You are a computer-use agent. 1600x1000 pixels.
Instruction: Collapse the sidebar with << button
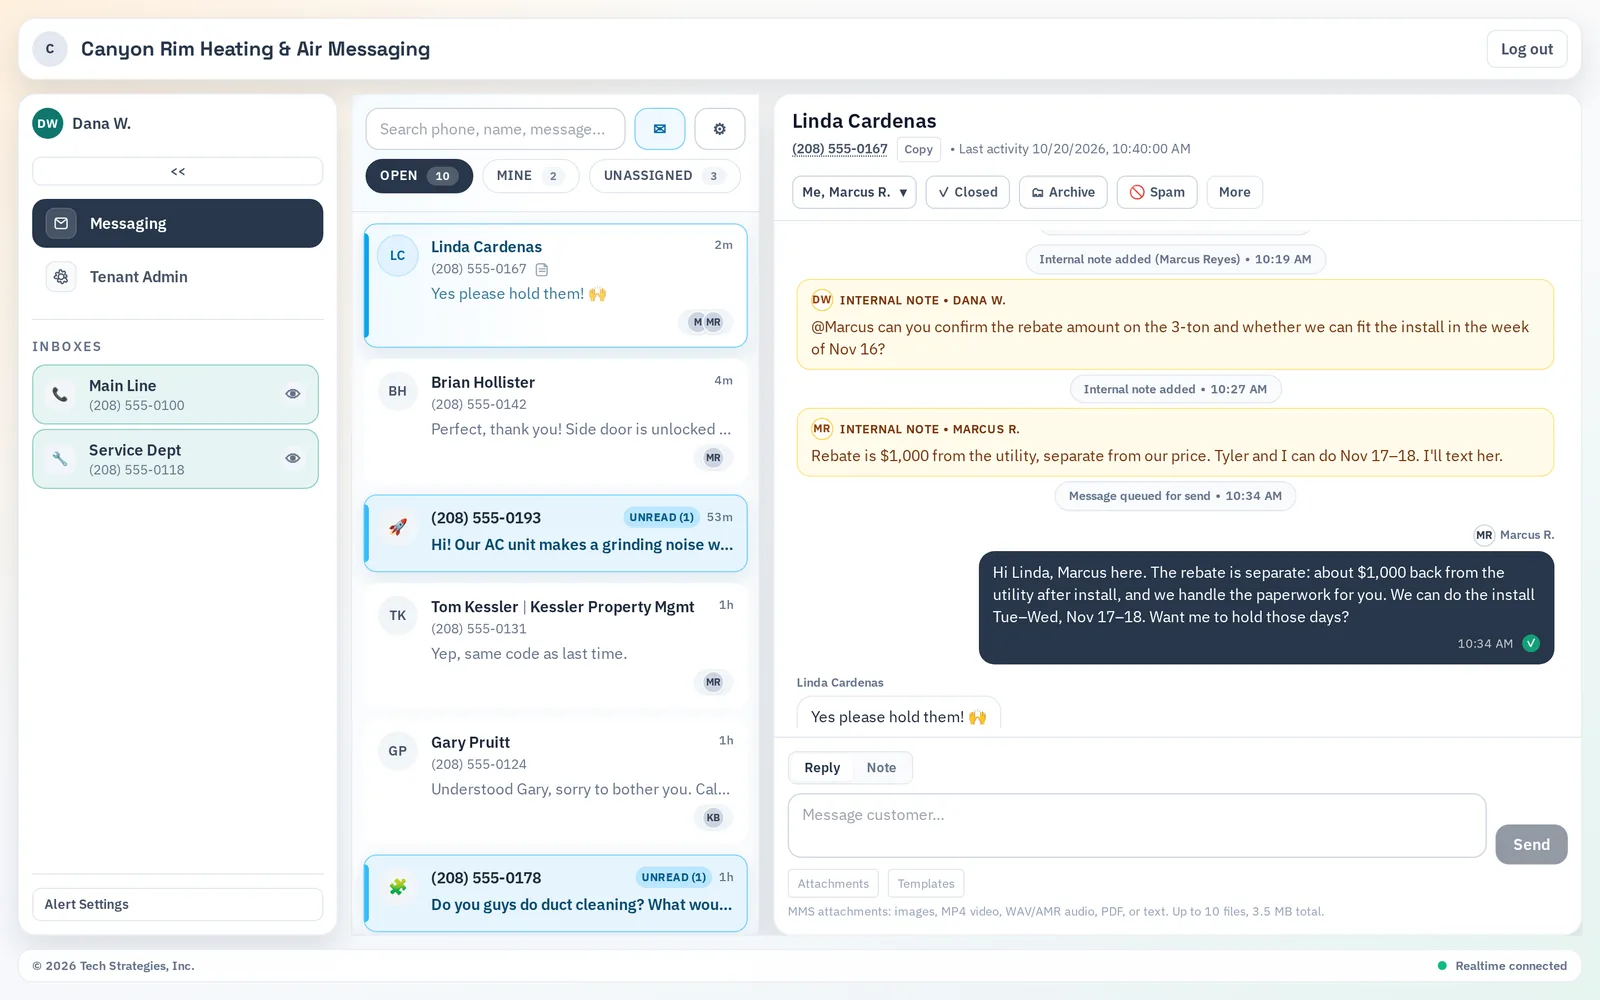pyautogui.click(x=178, y=171)
